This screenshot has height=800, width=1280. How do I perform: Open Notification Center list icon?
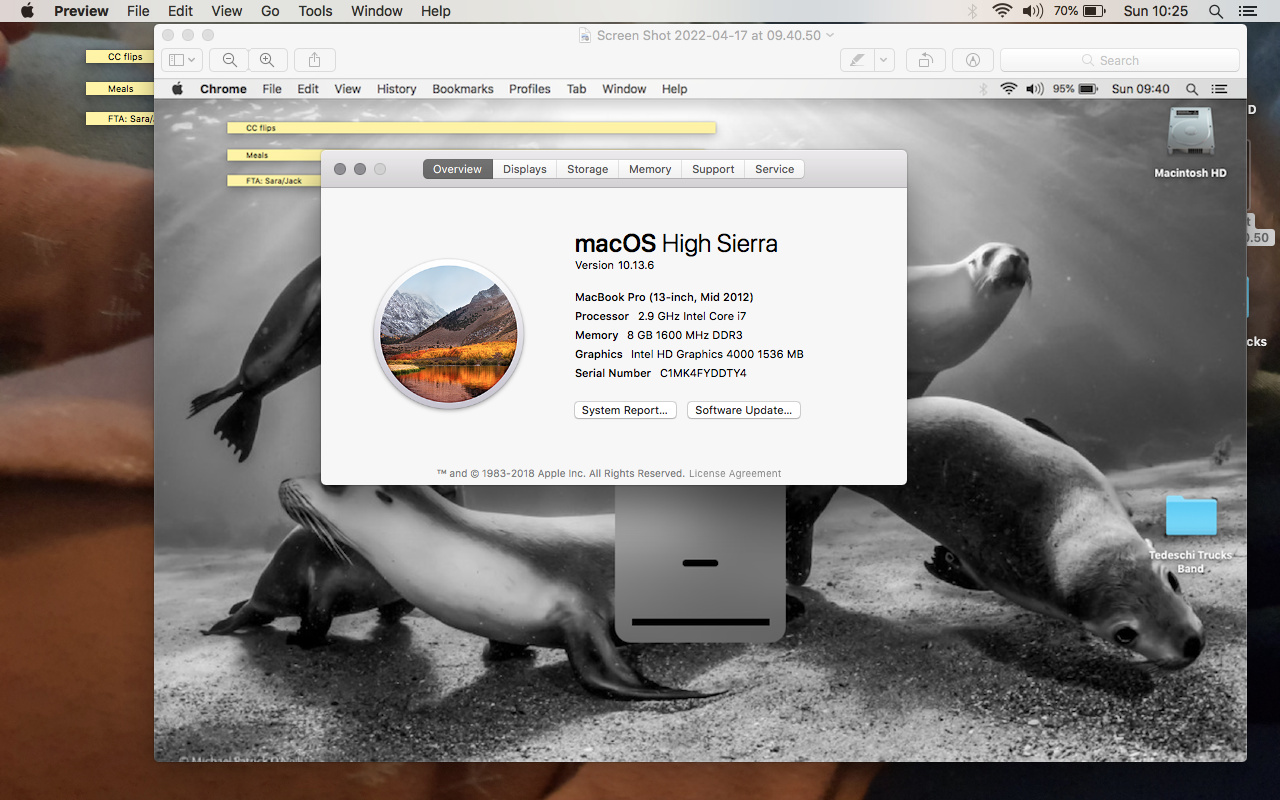coord(1246,11)
